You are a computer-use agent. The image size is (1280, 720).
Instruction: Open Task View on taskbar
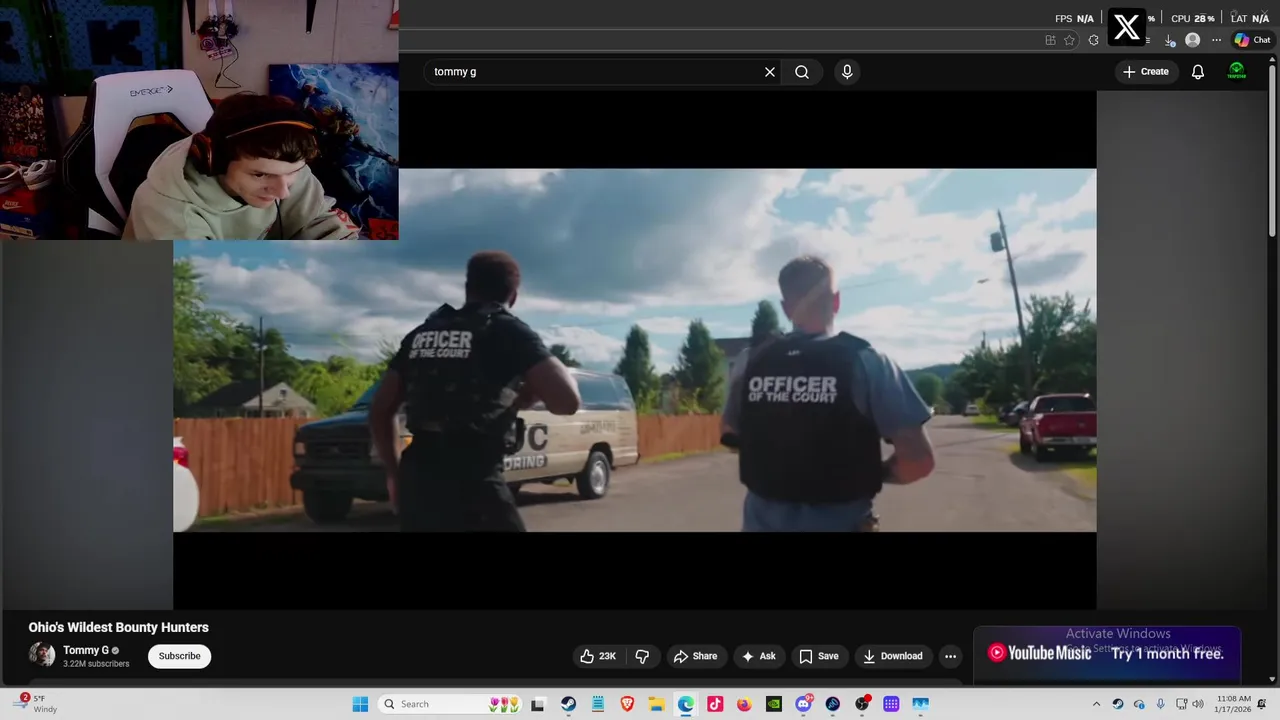point(538,704)
